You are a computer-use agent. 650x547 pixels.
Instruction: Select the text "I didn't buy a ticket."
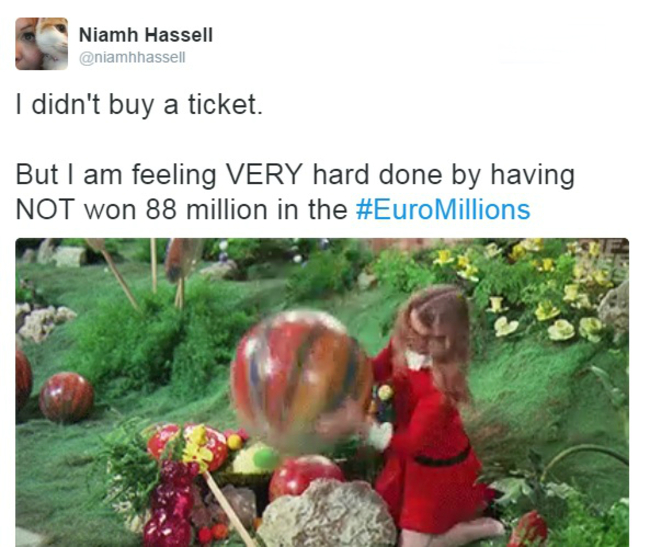(139, 104)
